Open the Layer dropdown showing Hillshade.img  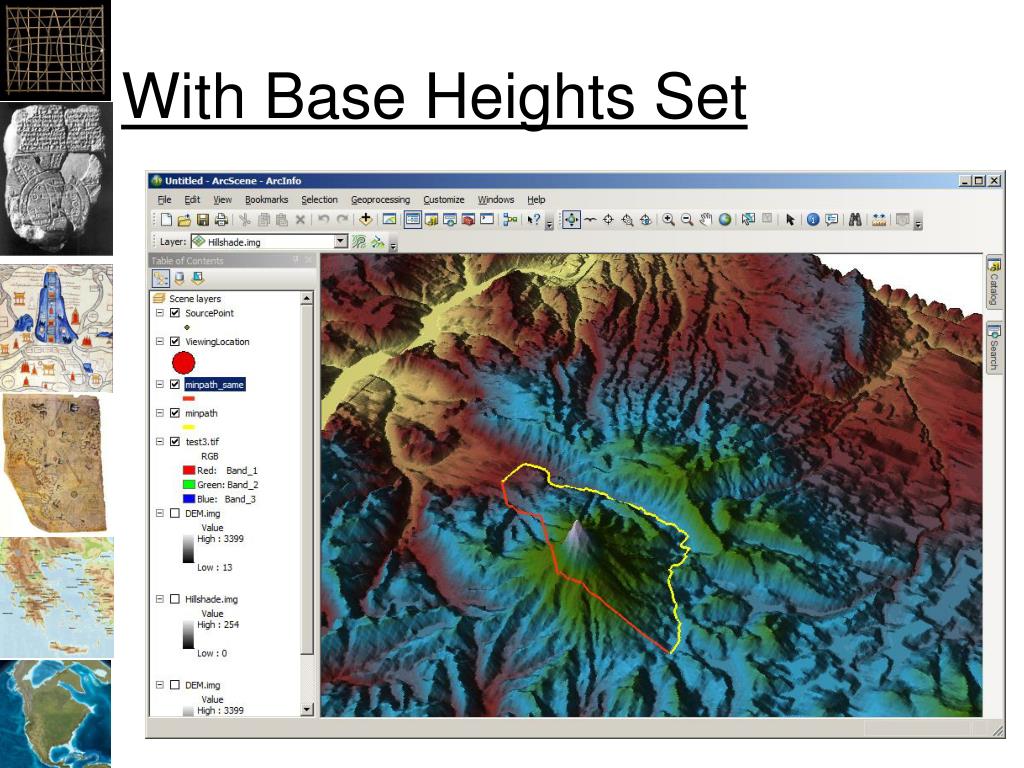click(340, 242)
